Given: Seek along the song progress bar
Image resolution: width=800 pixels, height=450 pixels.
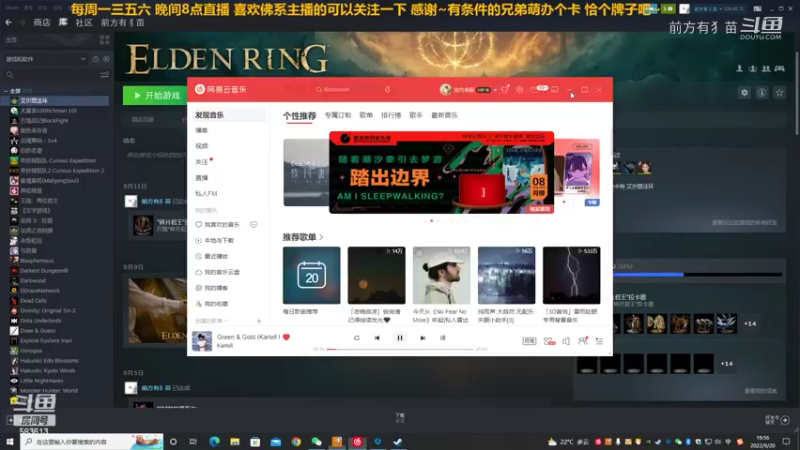Looking at the screenshot, I should [x=401, y=349].
